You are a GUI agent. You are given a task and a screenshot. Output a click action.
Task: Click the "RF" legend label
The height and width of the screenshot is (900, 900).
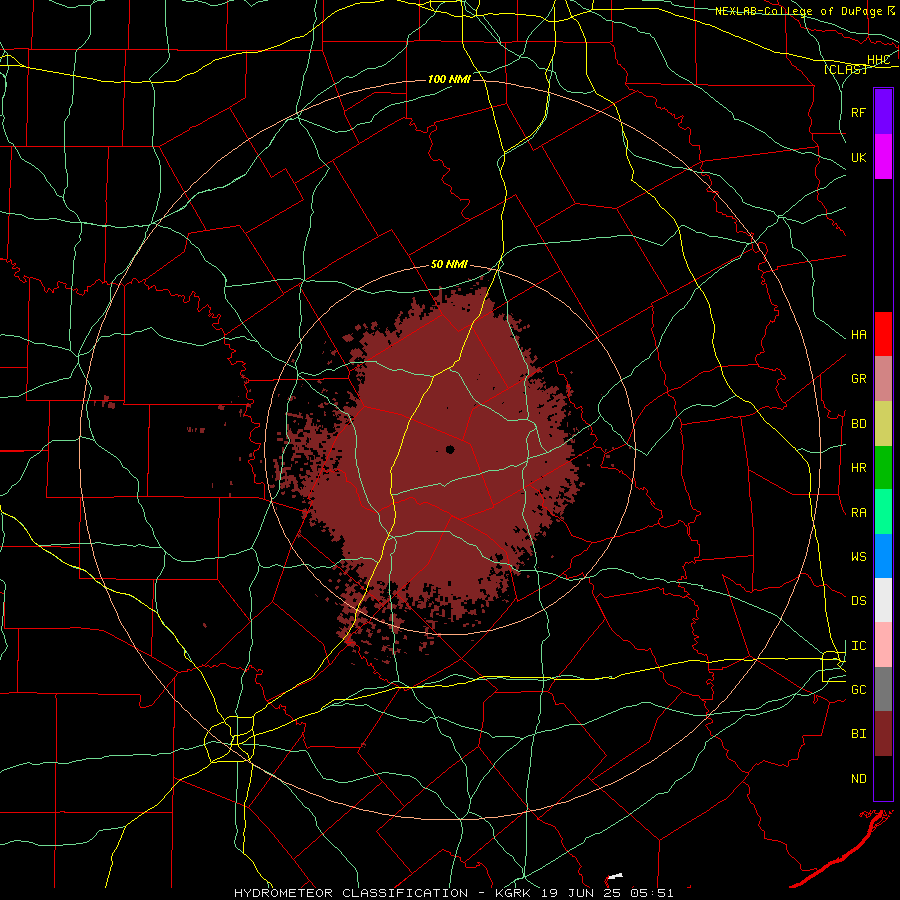[858, 112]
